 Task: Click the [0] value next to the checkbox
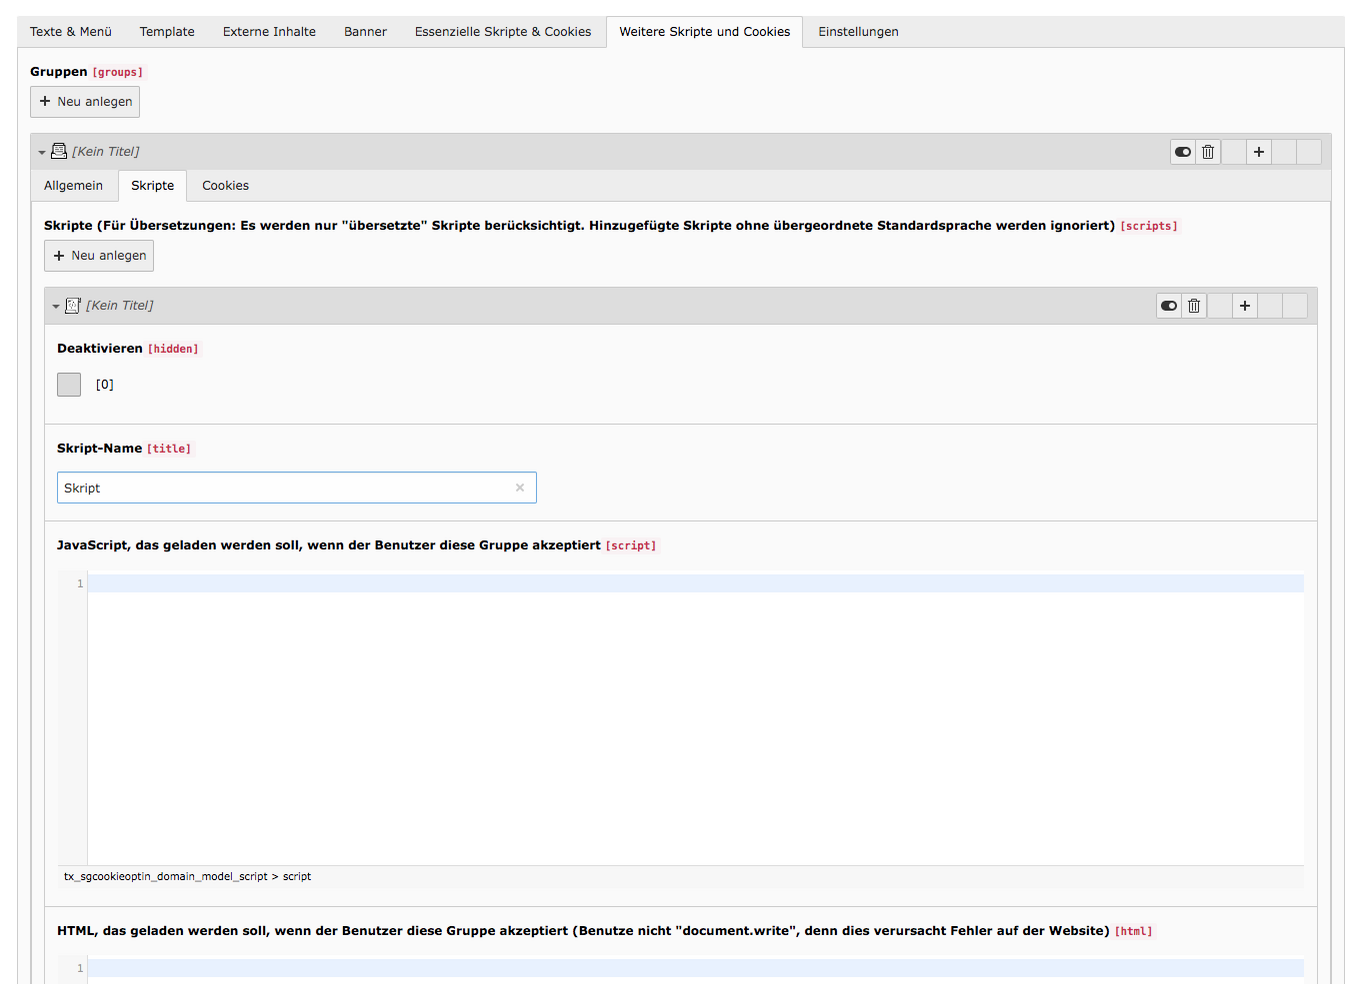105,384
